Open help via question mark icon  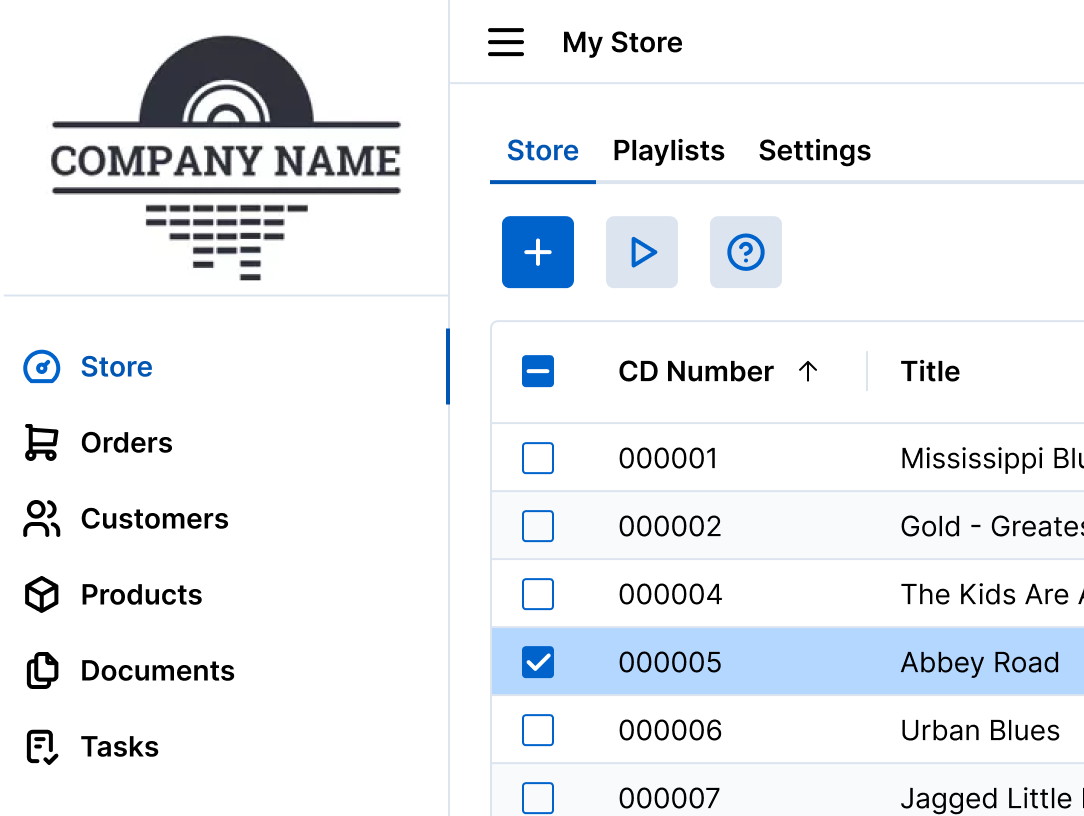pyautogui.click(x=746, y=252)
